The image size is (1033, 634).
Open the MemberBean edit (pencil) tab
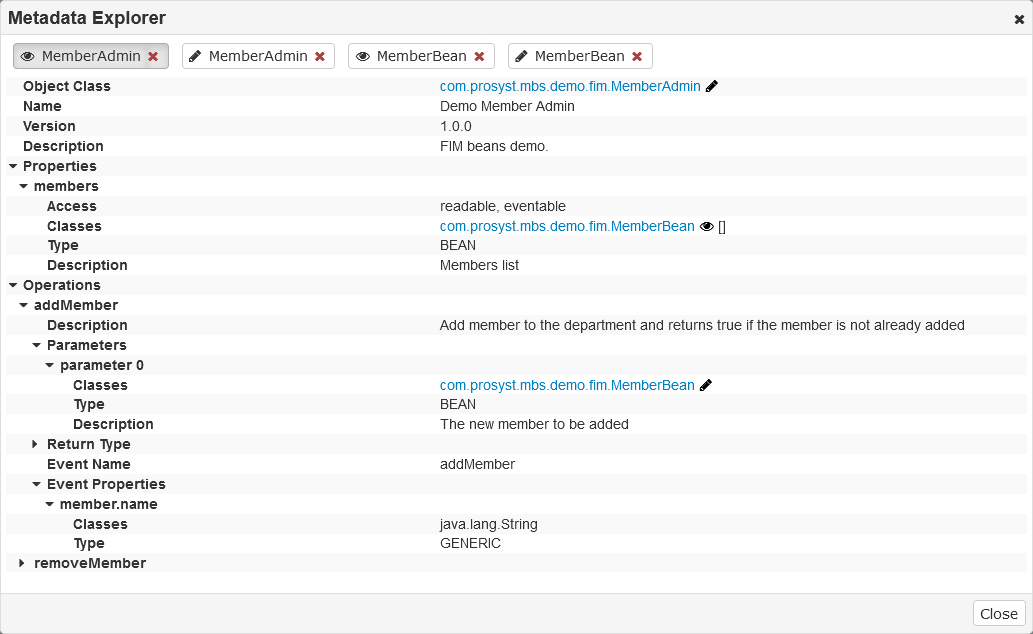570,57
